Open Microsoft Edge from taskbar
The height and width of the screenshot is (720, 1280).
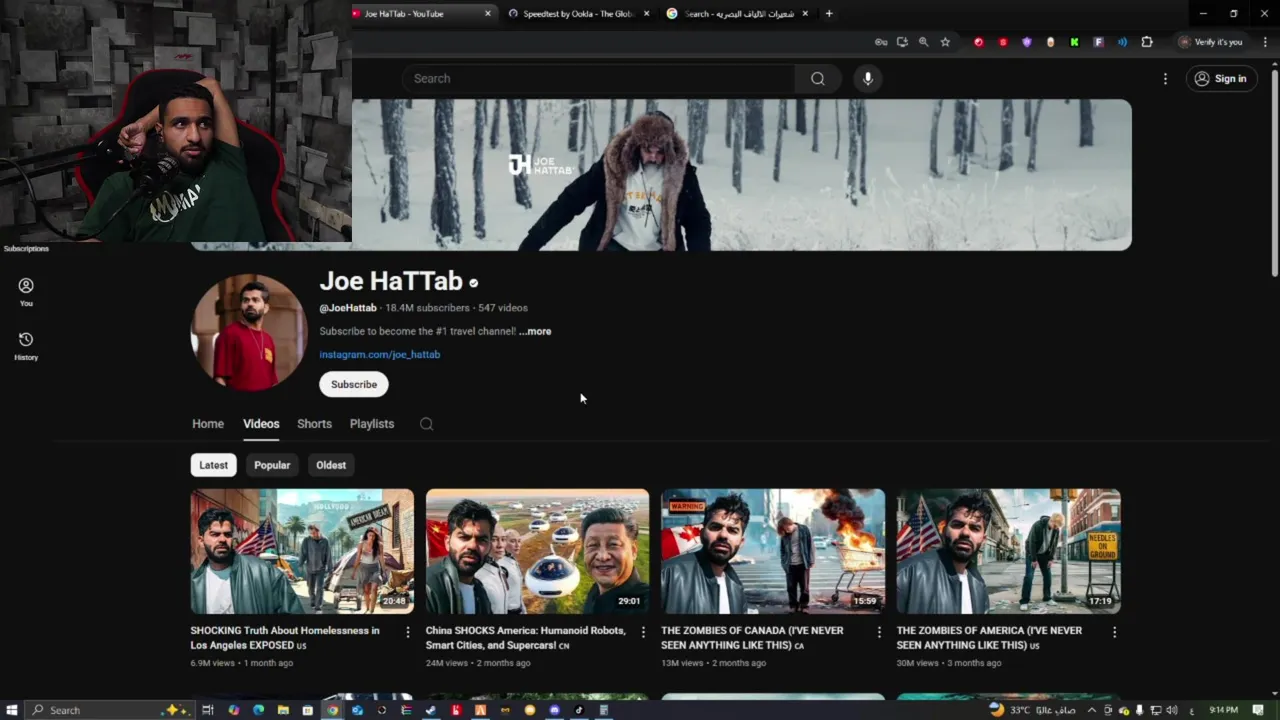tap(258, 710)
